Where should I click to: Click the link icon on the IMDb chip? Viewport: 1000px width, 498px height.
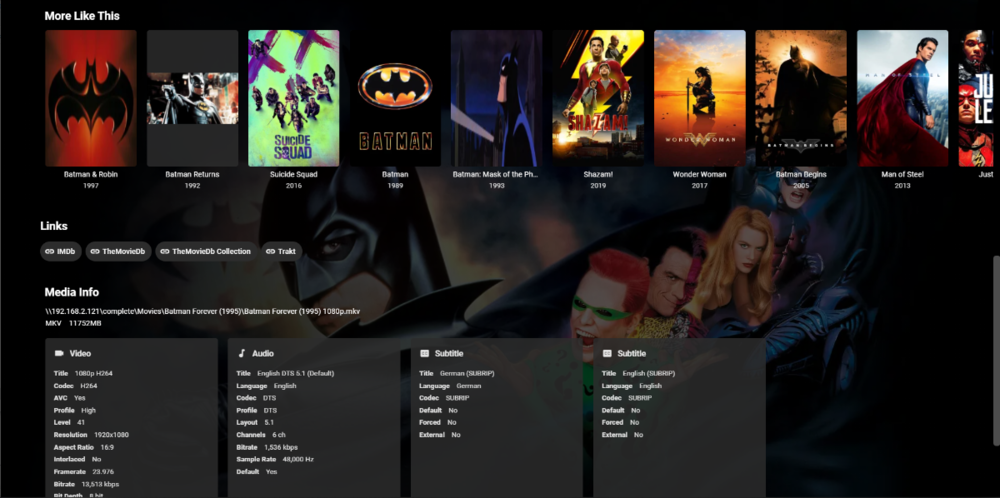click(50, 251)
